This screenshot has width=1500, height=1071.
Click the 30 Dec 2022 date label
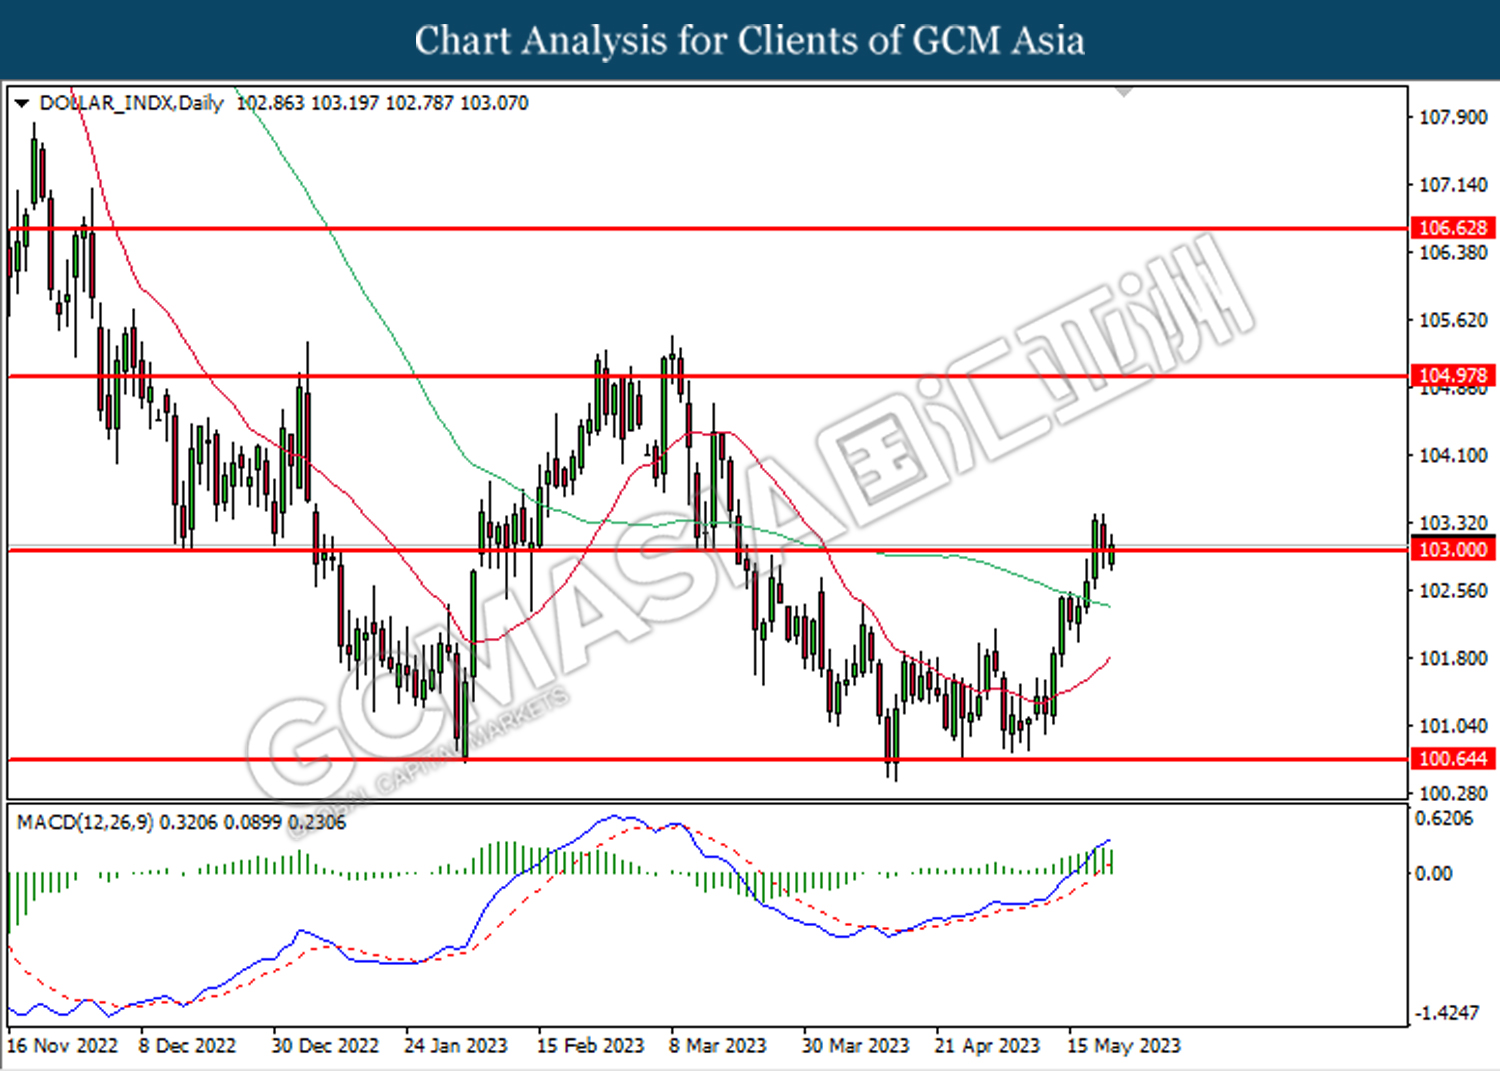click(x=325, y=1046)
